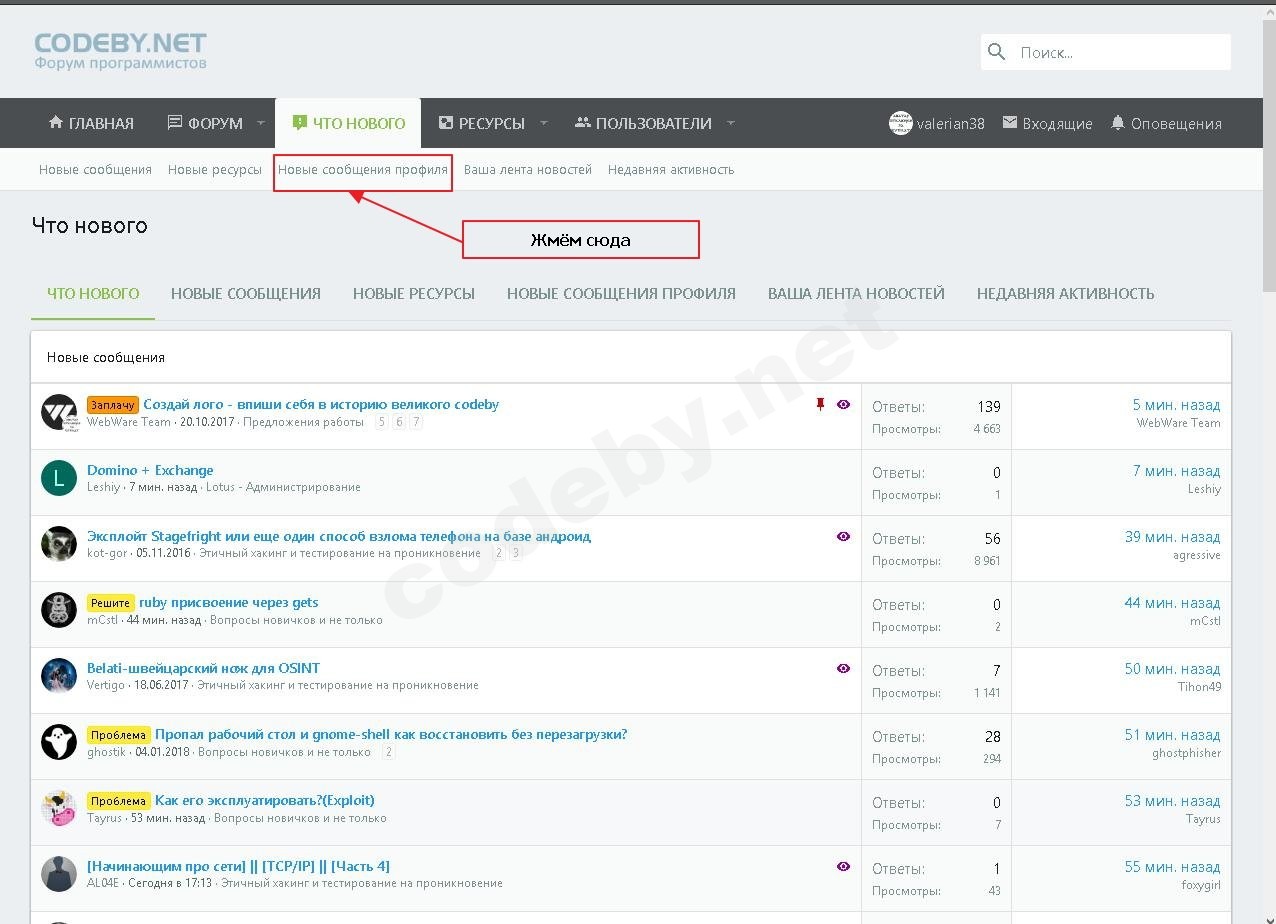
Task: Expand the Ресурсы dropdown arrow
Action: (x=544, y=123)
